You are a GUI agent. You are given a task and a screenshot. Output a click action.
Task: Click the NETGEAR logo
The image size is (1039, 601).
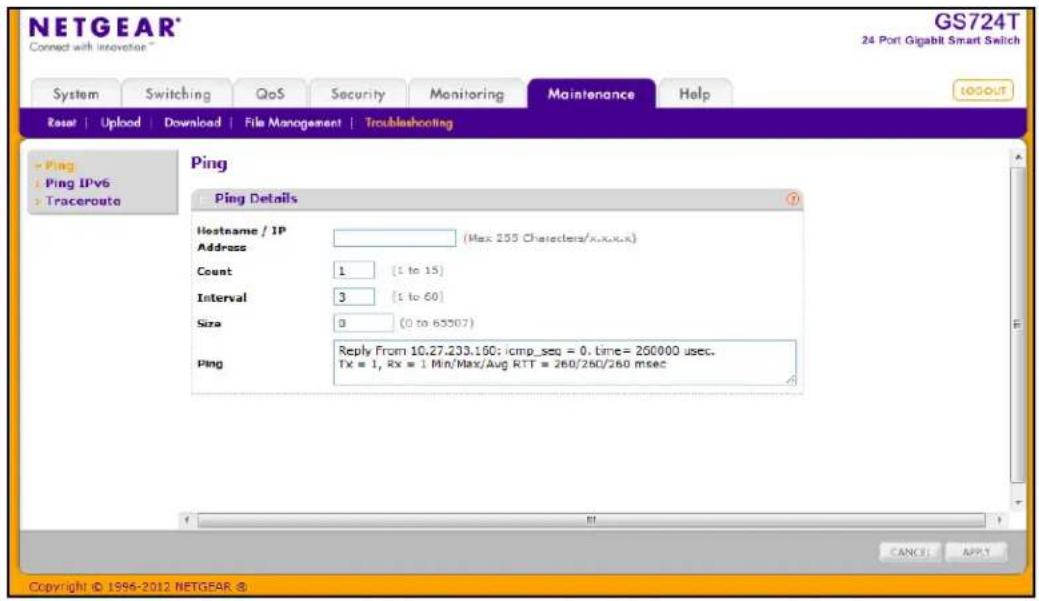(104, 28)
